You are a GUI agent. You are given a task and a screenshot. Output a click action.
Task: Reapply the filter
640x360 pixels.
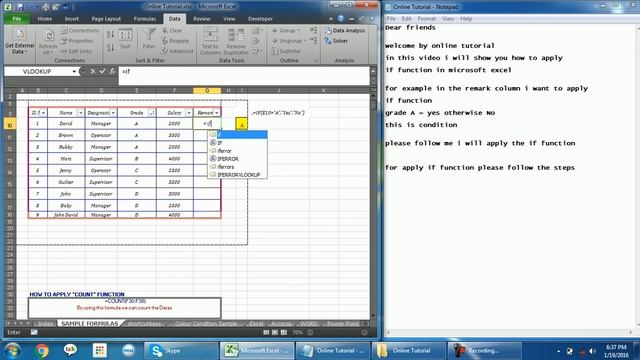(176, 41)
